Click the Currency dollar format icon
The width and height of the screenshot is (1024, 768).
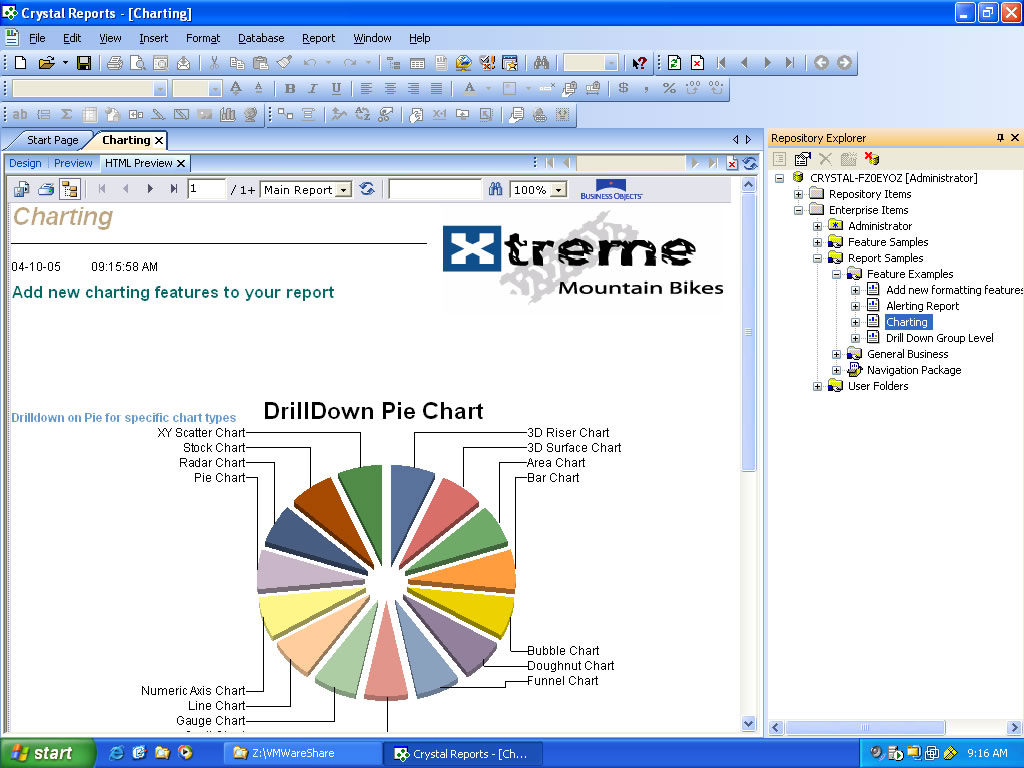pos(623,88)
